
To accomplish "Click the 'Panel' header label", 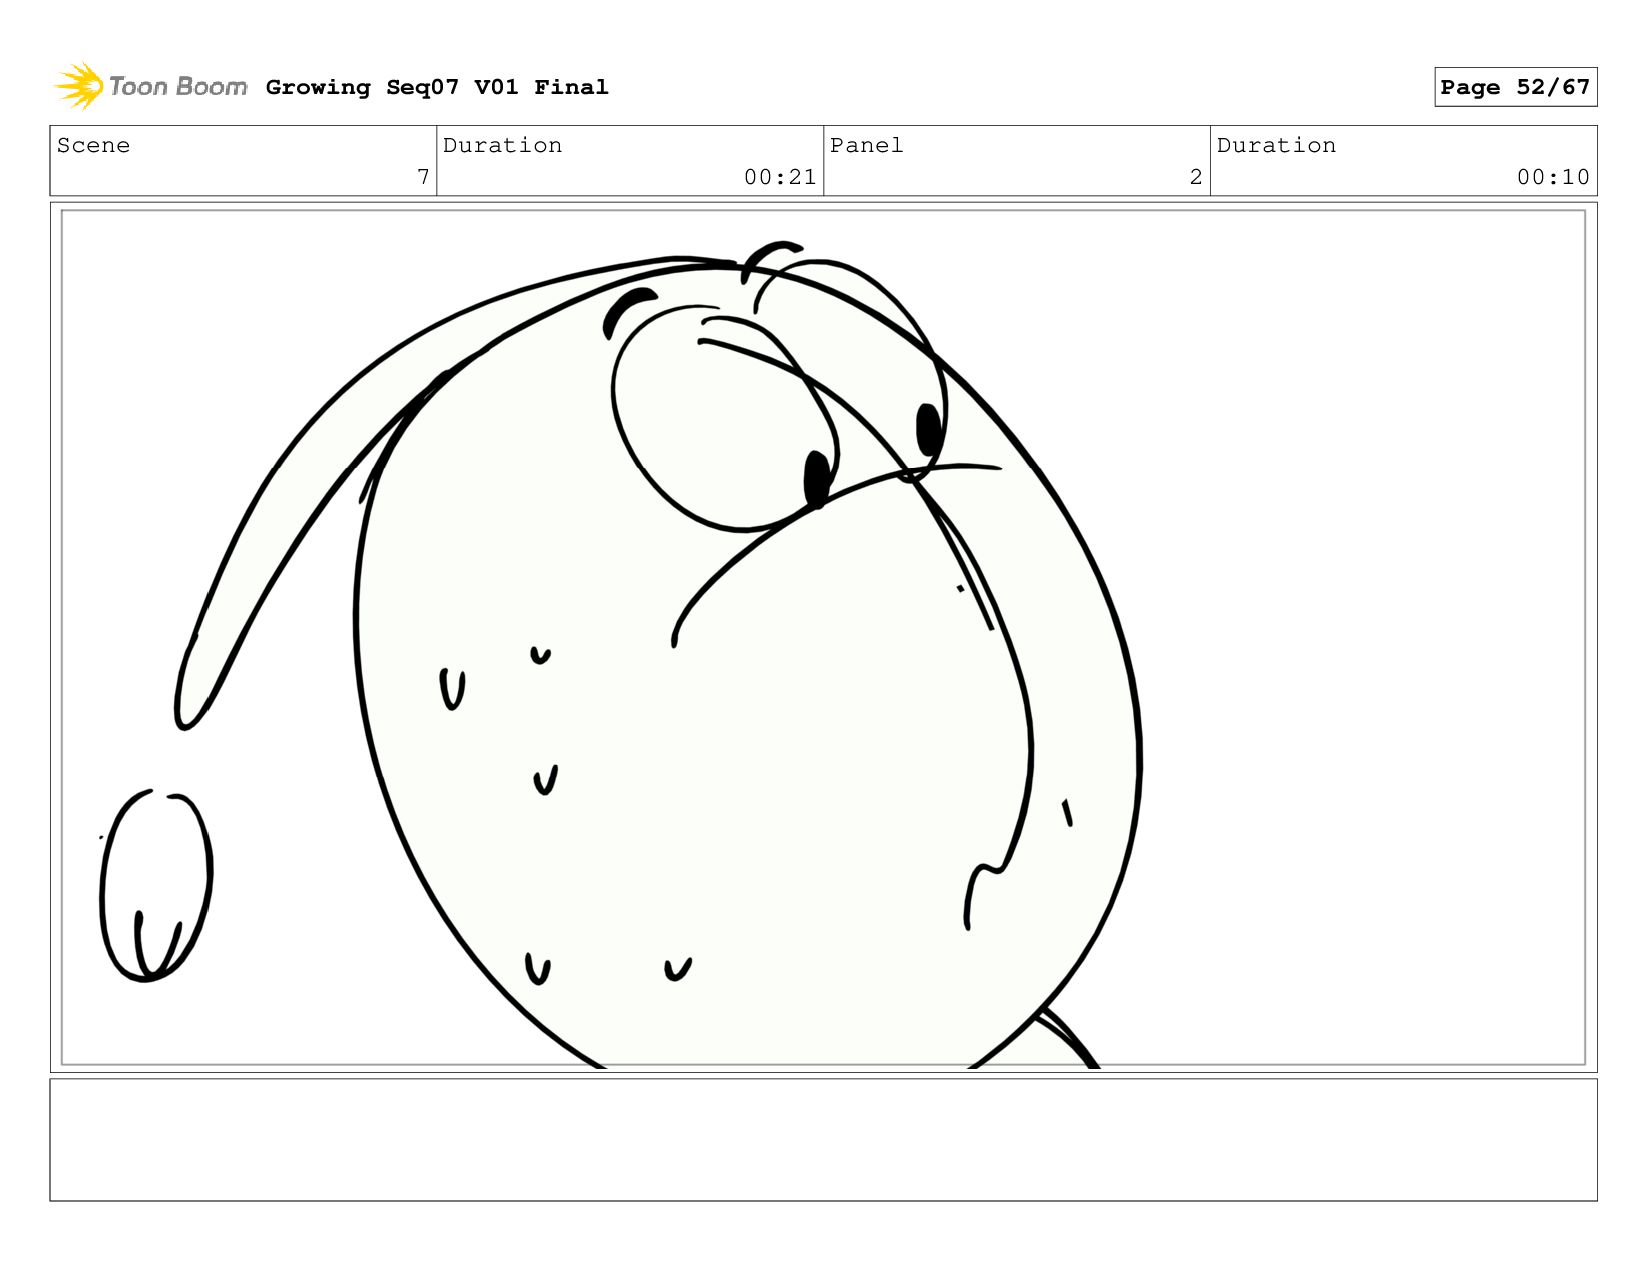I will (x=866, y=145).
